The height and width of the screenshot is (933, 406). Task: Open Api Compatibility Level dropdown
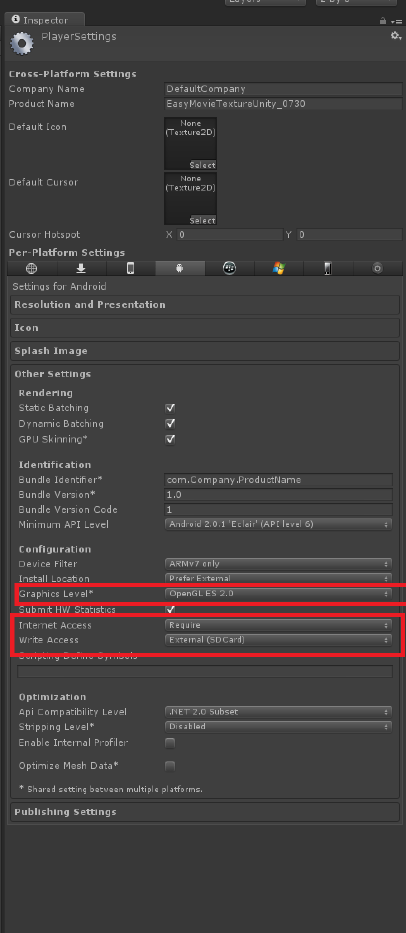click(278, 712)
